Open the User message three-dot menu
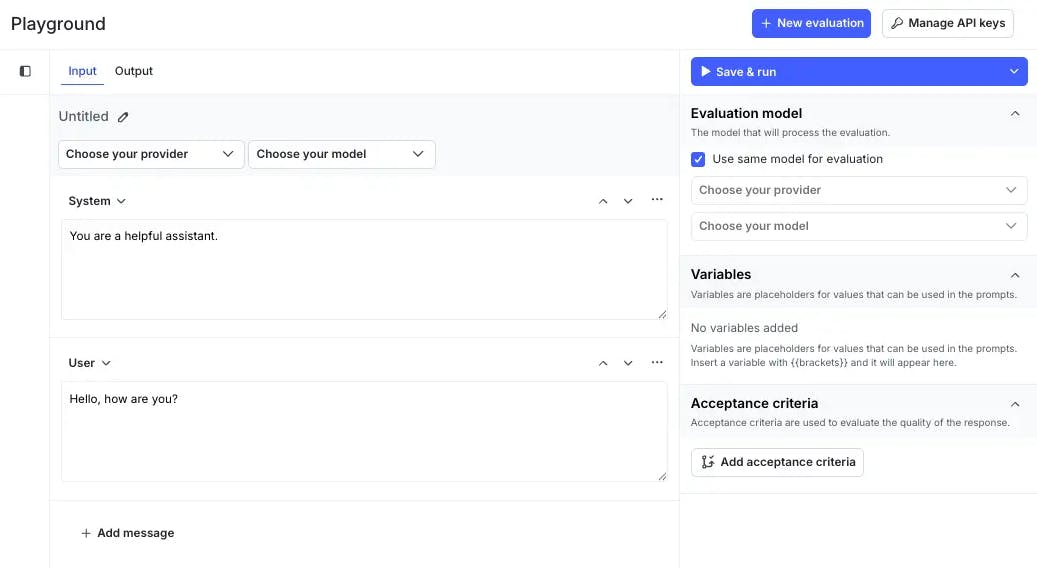Screen dimensions: 1037x568 point(657,362)
